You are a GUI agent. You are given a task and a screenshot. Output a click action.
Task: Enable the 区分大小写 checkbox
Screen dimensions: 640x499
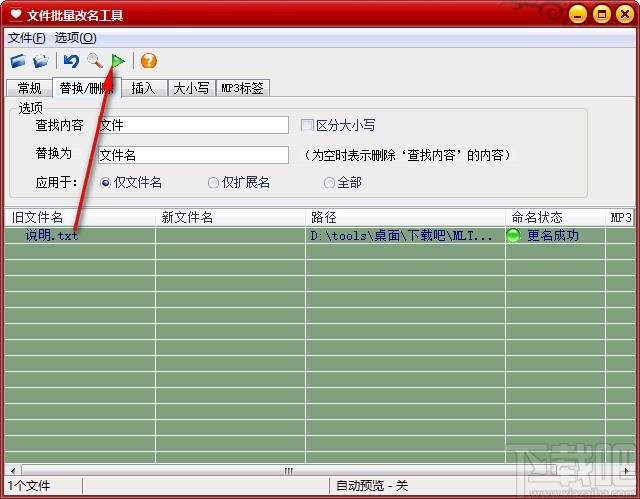tap(308, 126)
